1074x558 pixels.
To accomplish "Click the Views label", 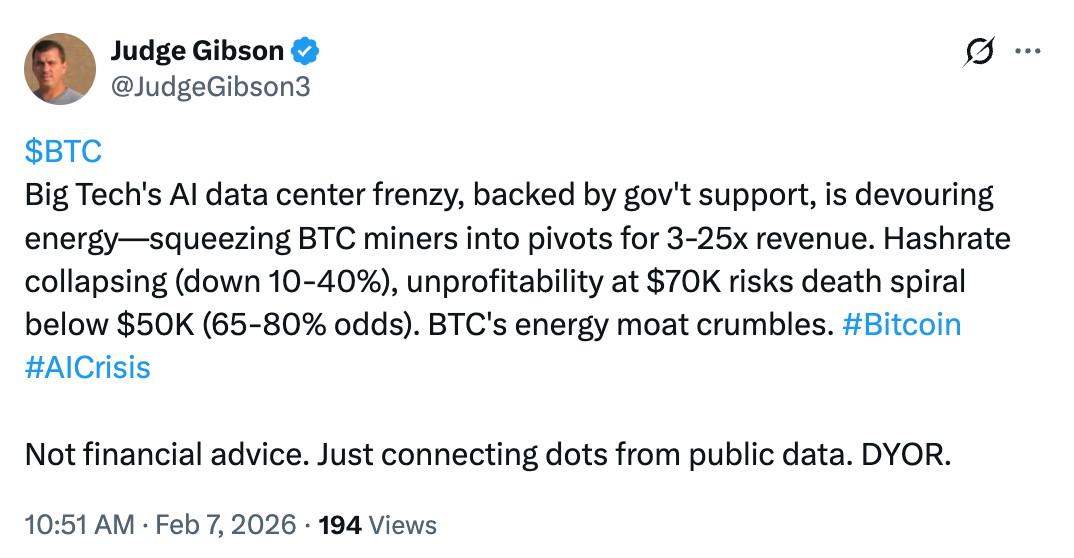I will [x=402, y=524].
